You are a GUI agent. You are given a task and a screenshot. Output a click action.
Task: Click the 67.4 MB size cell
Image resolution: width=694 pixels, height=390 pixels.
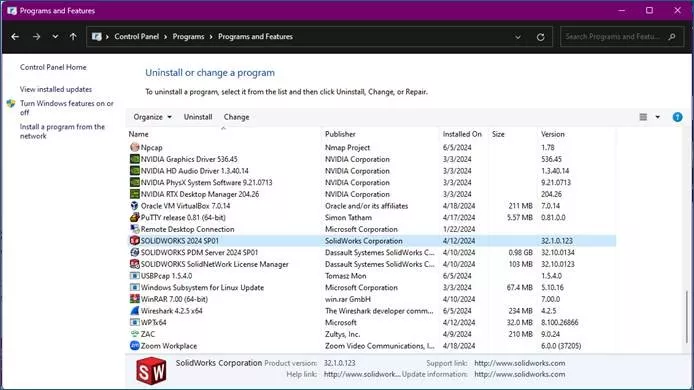(x=520, y=287)
